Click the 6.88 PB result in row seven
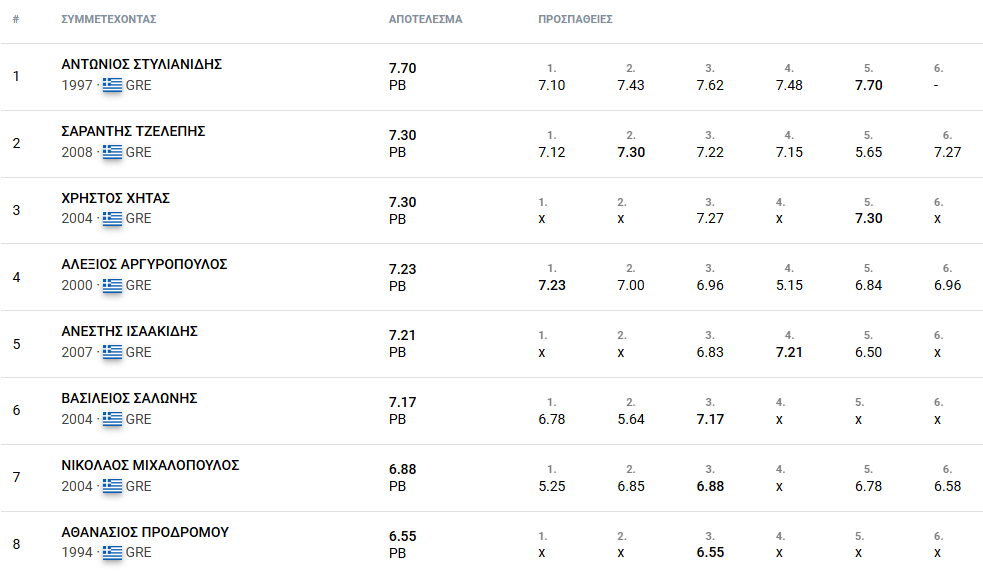 tap(402, 478)
